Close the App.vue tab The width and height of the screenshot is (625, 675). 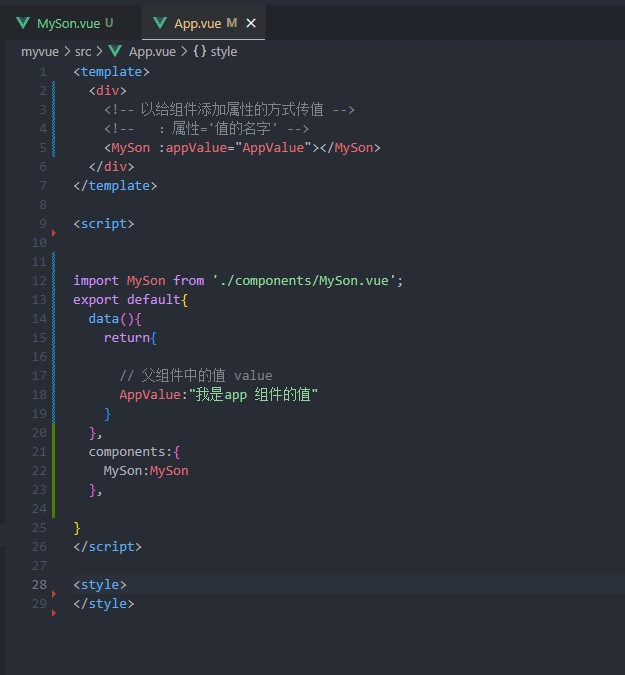point(251,22)
